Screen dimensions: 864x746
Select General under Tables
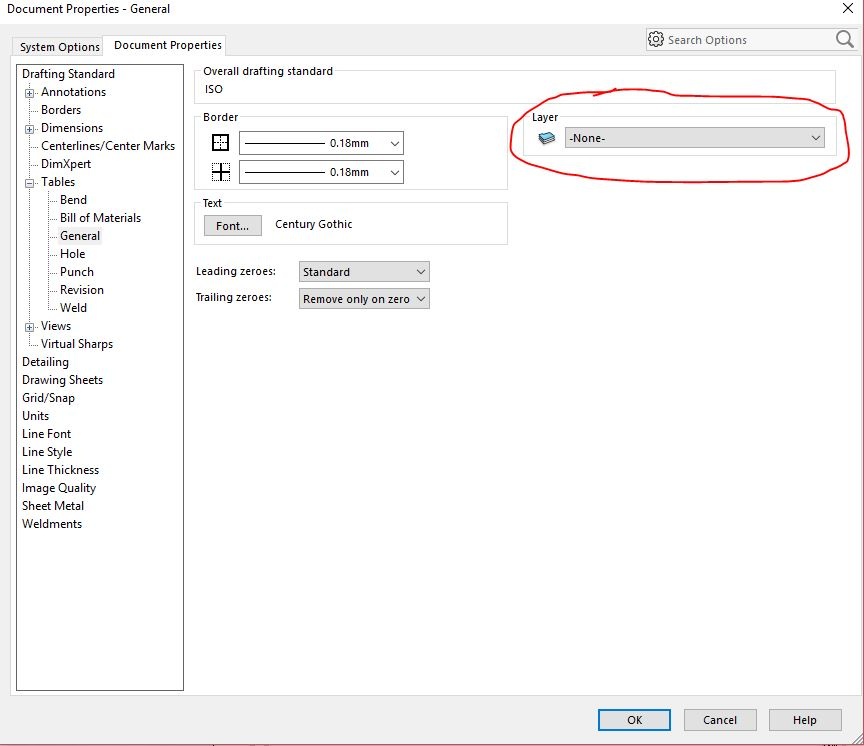[80, 236]
